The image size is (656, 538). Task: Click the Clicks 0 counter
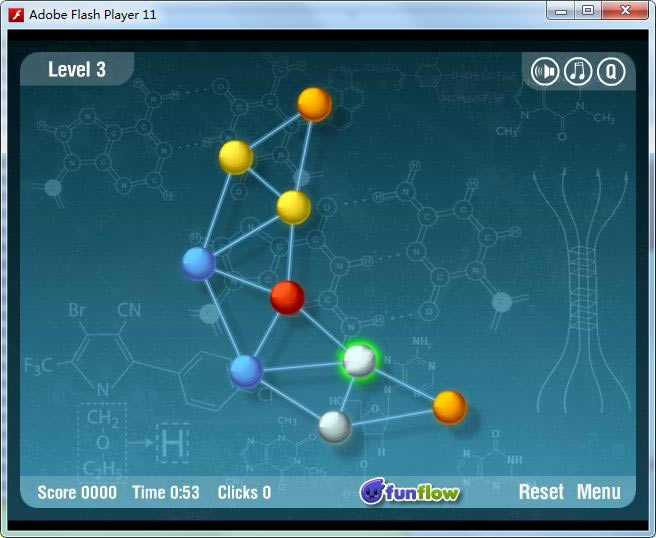pos(244,492)
